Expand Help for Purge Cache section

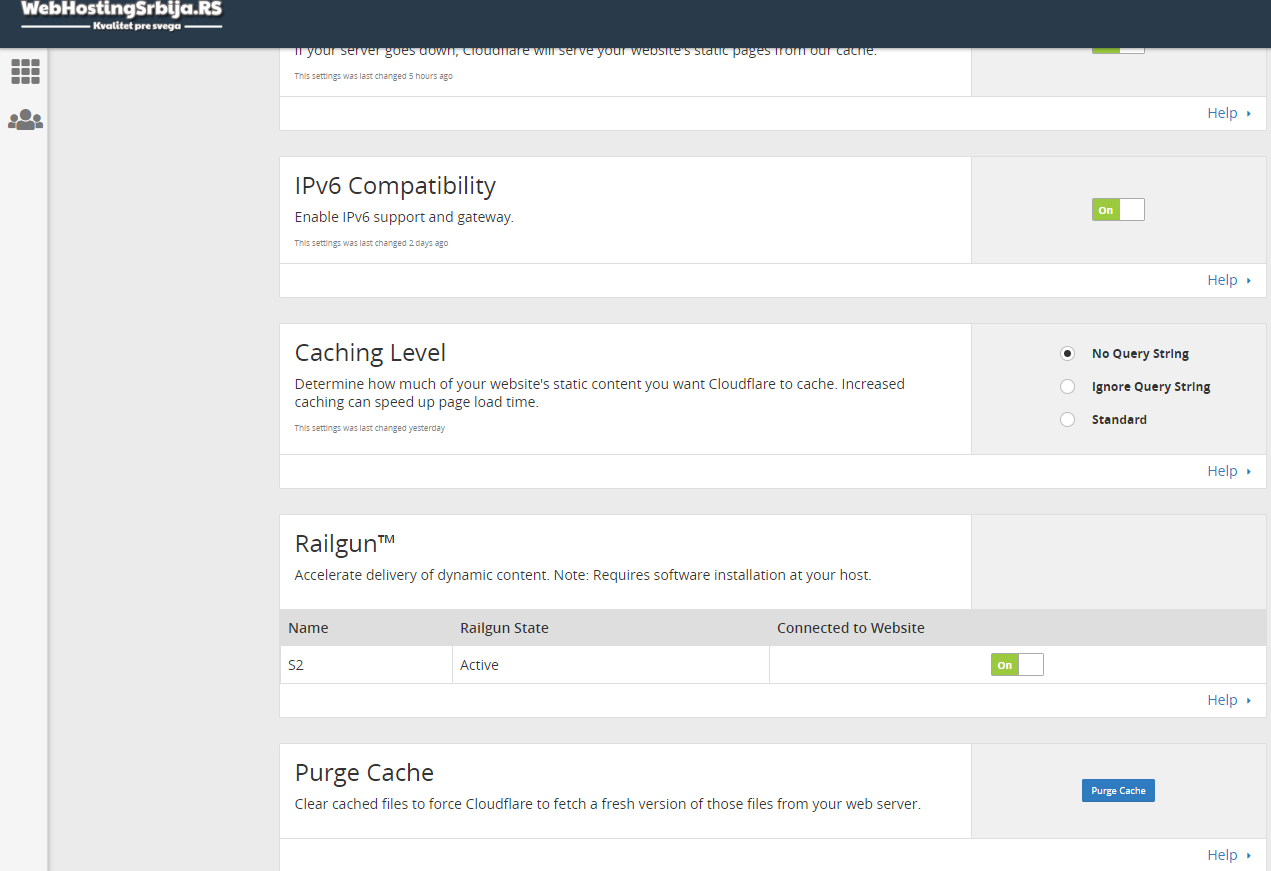coord(1229,855)
